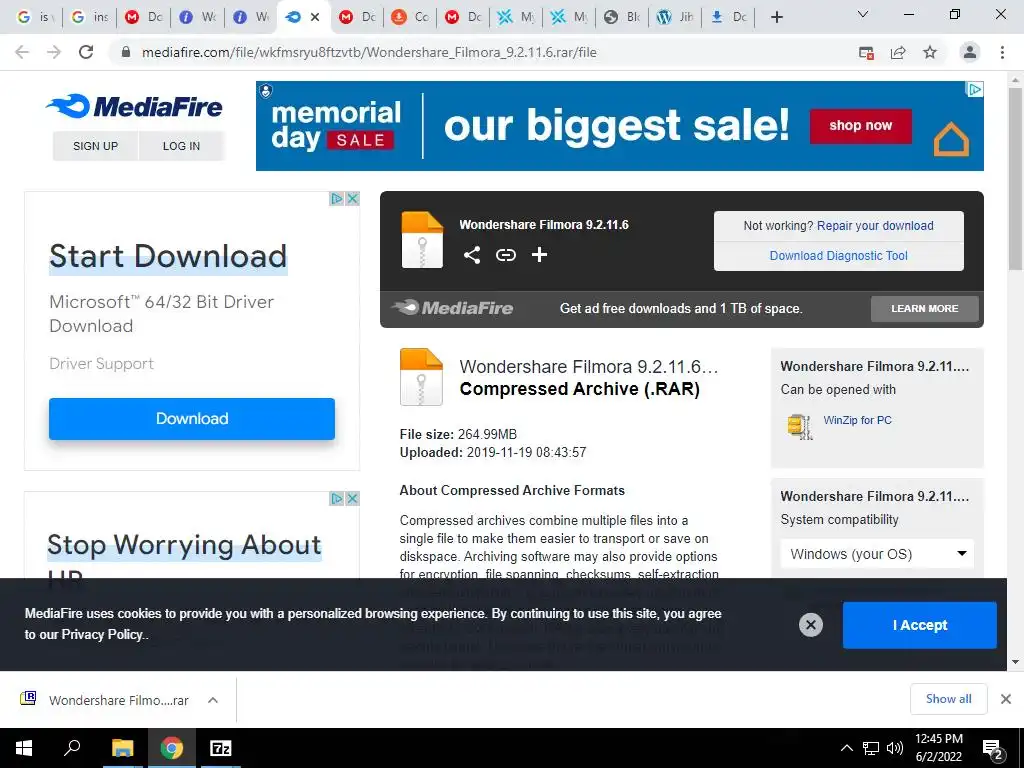Click the MediaFire logo in the header

(135, 106)
